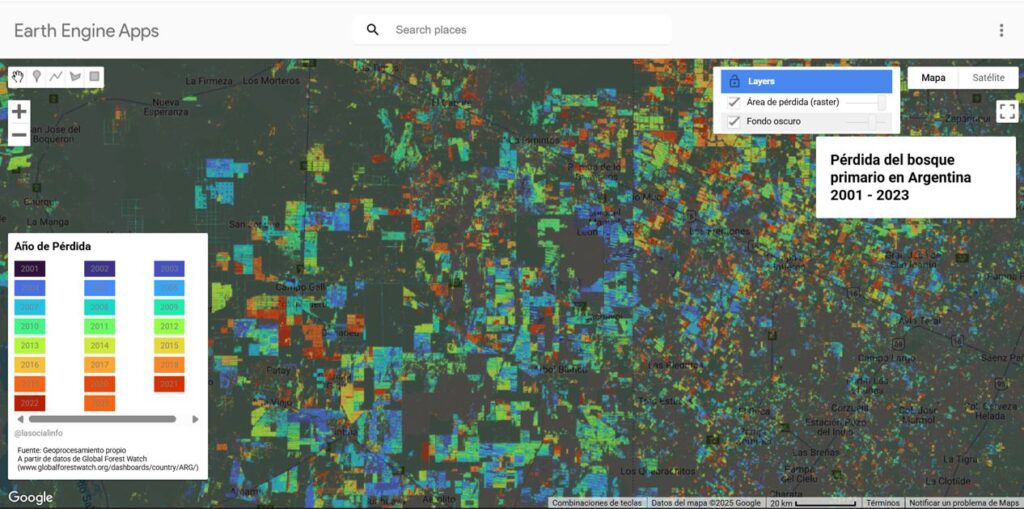Switch to Mapa view

tap(933, 78)
